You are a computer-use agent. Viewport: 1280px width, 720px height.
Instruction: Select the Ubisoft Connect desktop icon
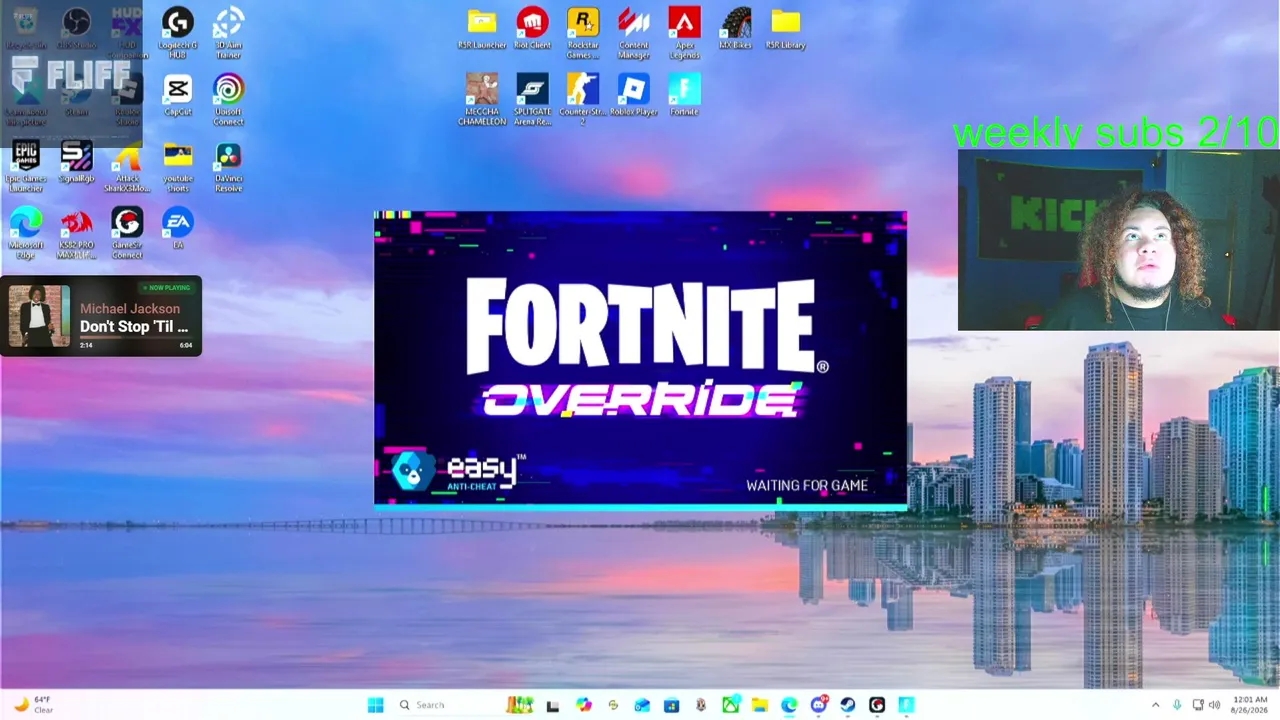[x=228, y=99]
